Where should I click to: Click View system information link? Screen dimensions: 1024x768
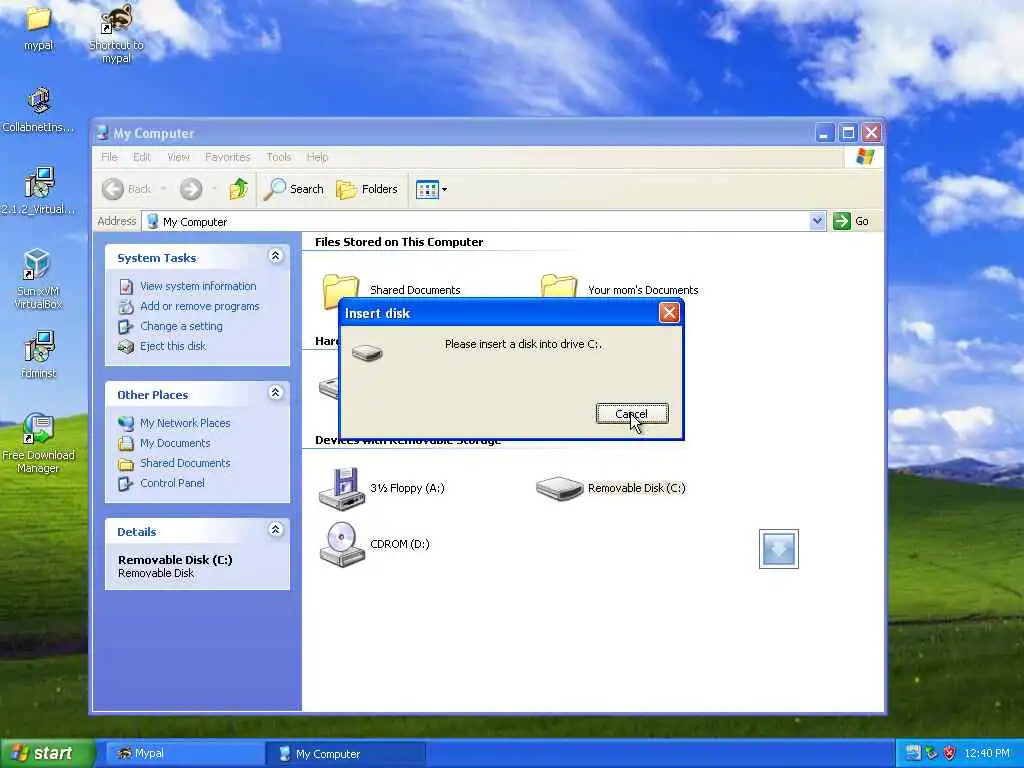click(x=198, y=286)
